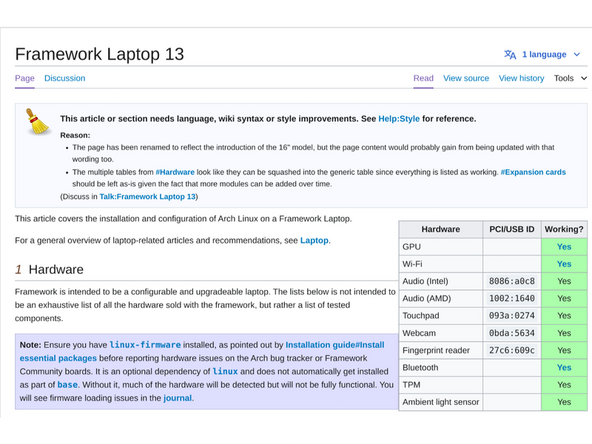Click the broom style-improvement icon

[x=37, y=121]
